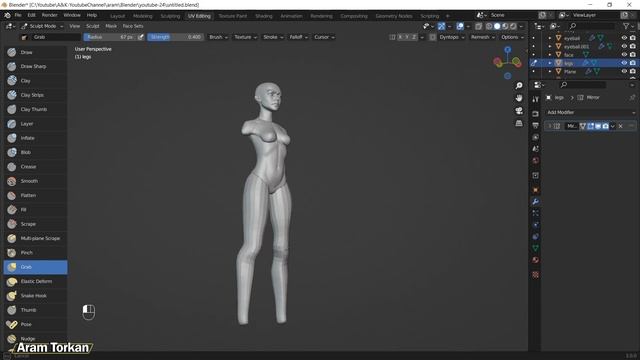Select the Draw Sharp brush
The height and width of the screenshot is (360, 640).
[x=35, y=67]
